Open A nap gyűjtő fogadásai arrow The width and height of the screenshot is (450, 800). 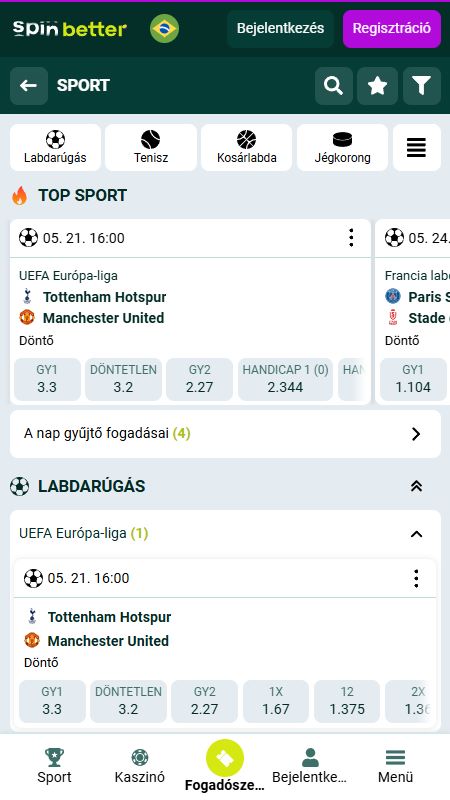click(416, 434)
